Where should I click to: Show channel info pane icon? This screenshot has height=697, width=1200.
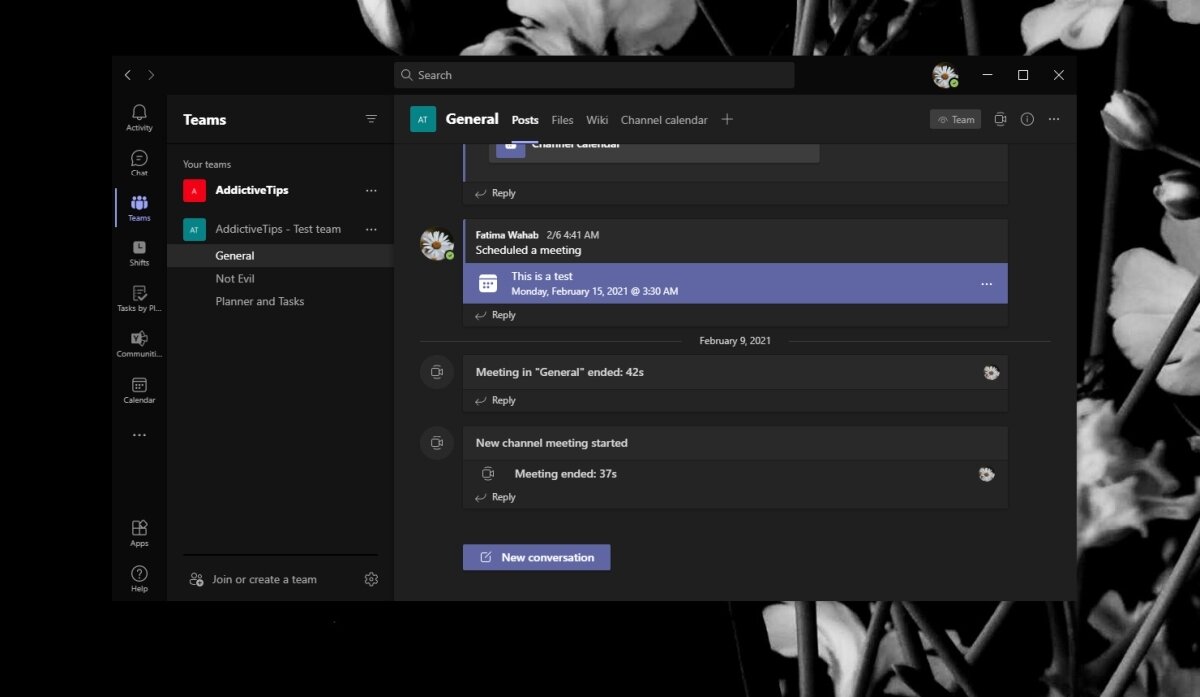[1027, 120]
